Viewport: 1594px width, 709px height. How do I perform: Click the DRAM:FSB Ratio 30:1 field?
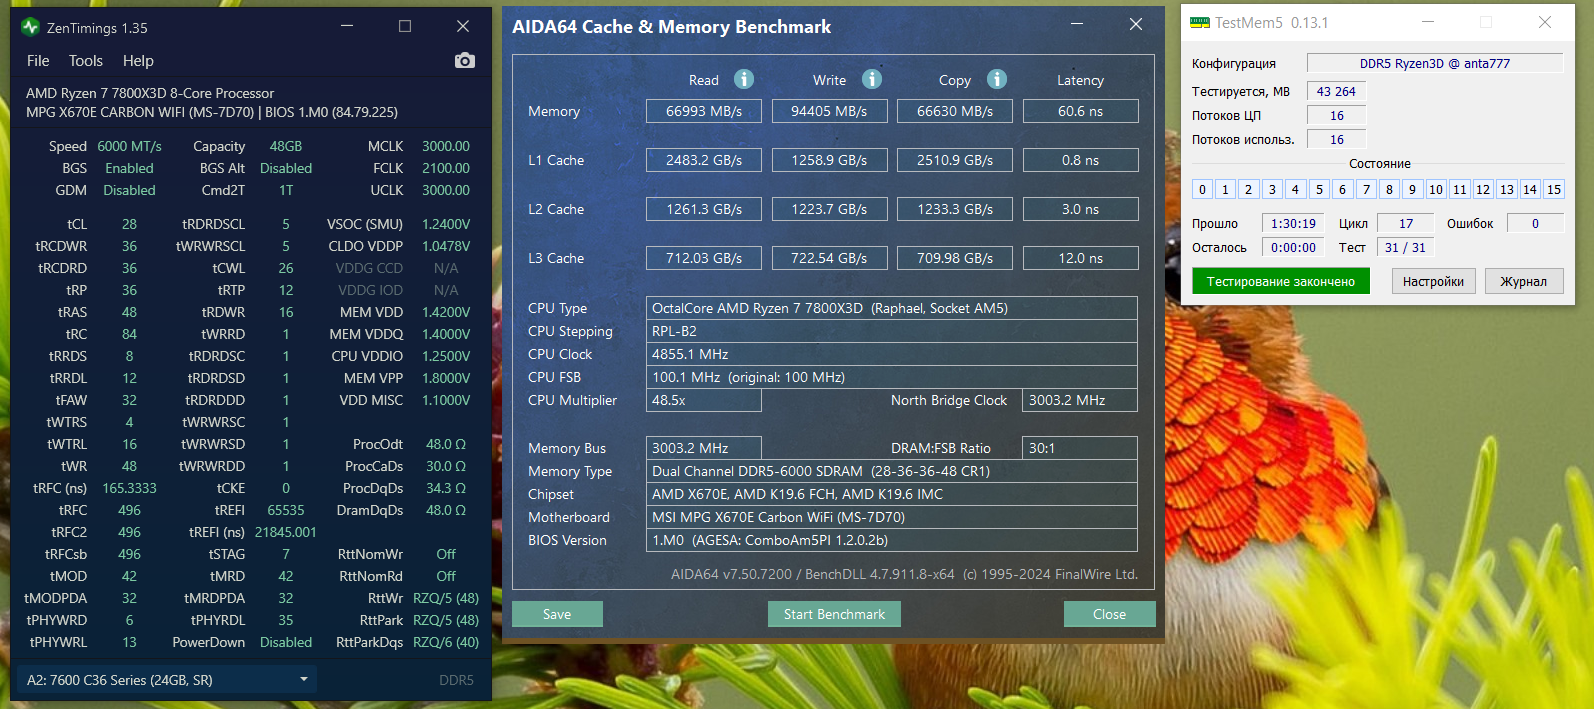1080,448
